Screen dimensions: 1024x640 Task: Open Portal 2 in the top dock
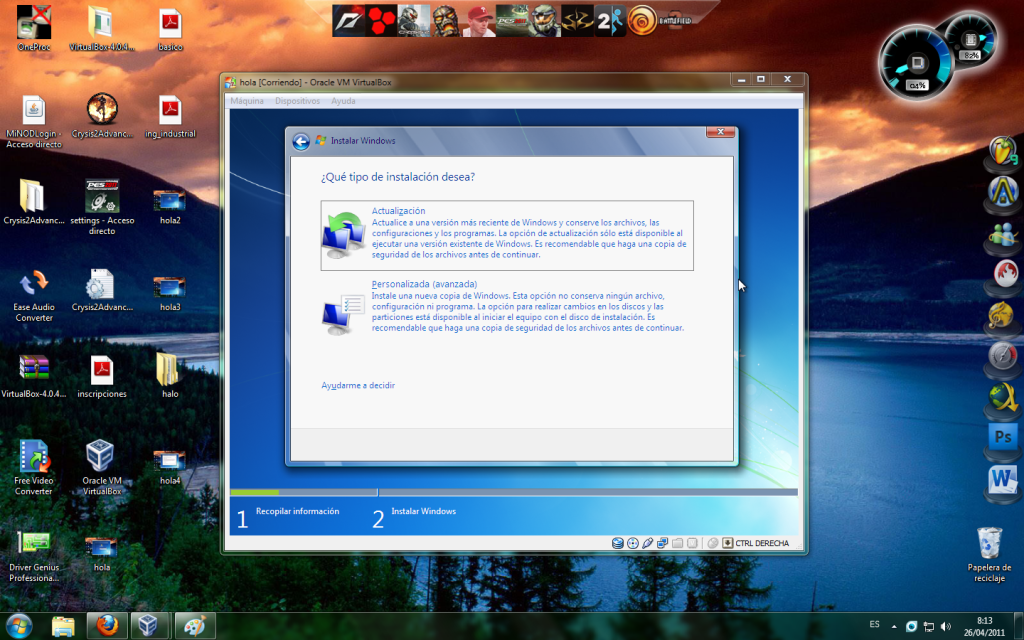pos(610,21)
